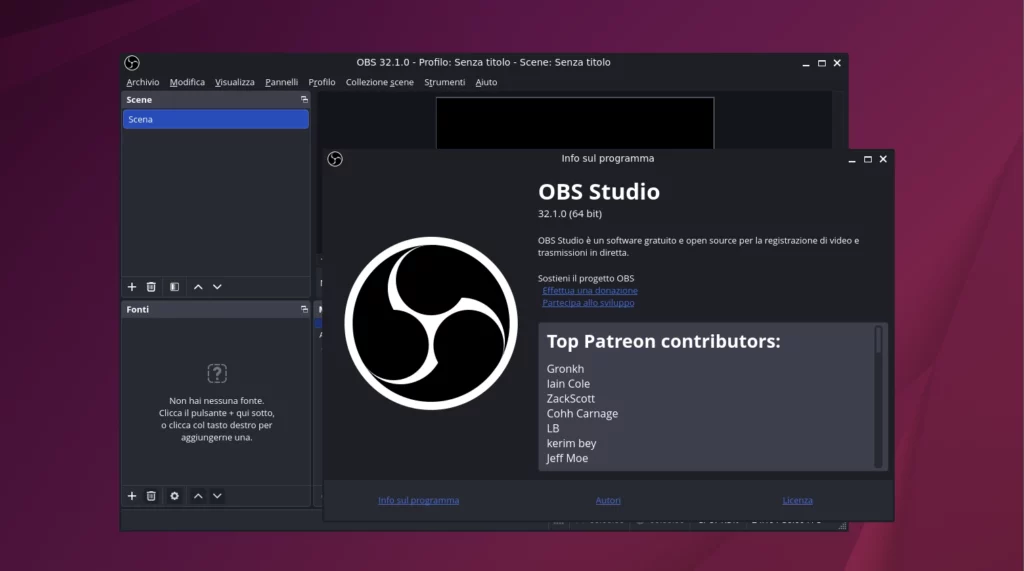Minimize the OBS main window

pyautogui.click(x=806, y=63)
